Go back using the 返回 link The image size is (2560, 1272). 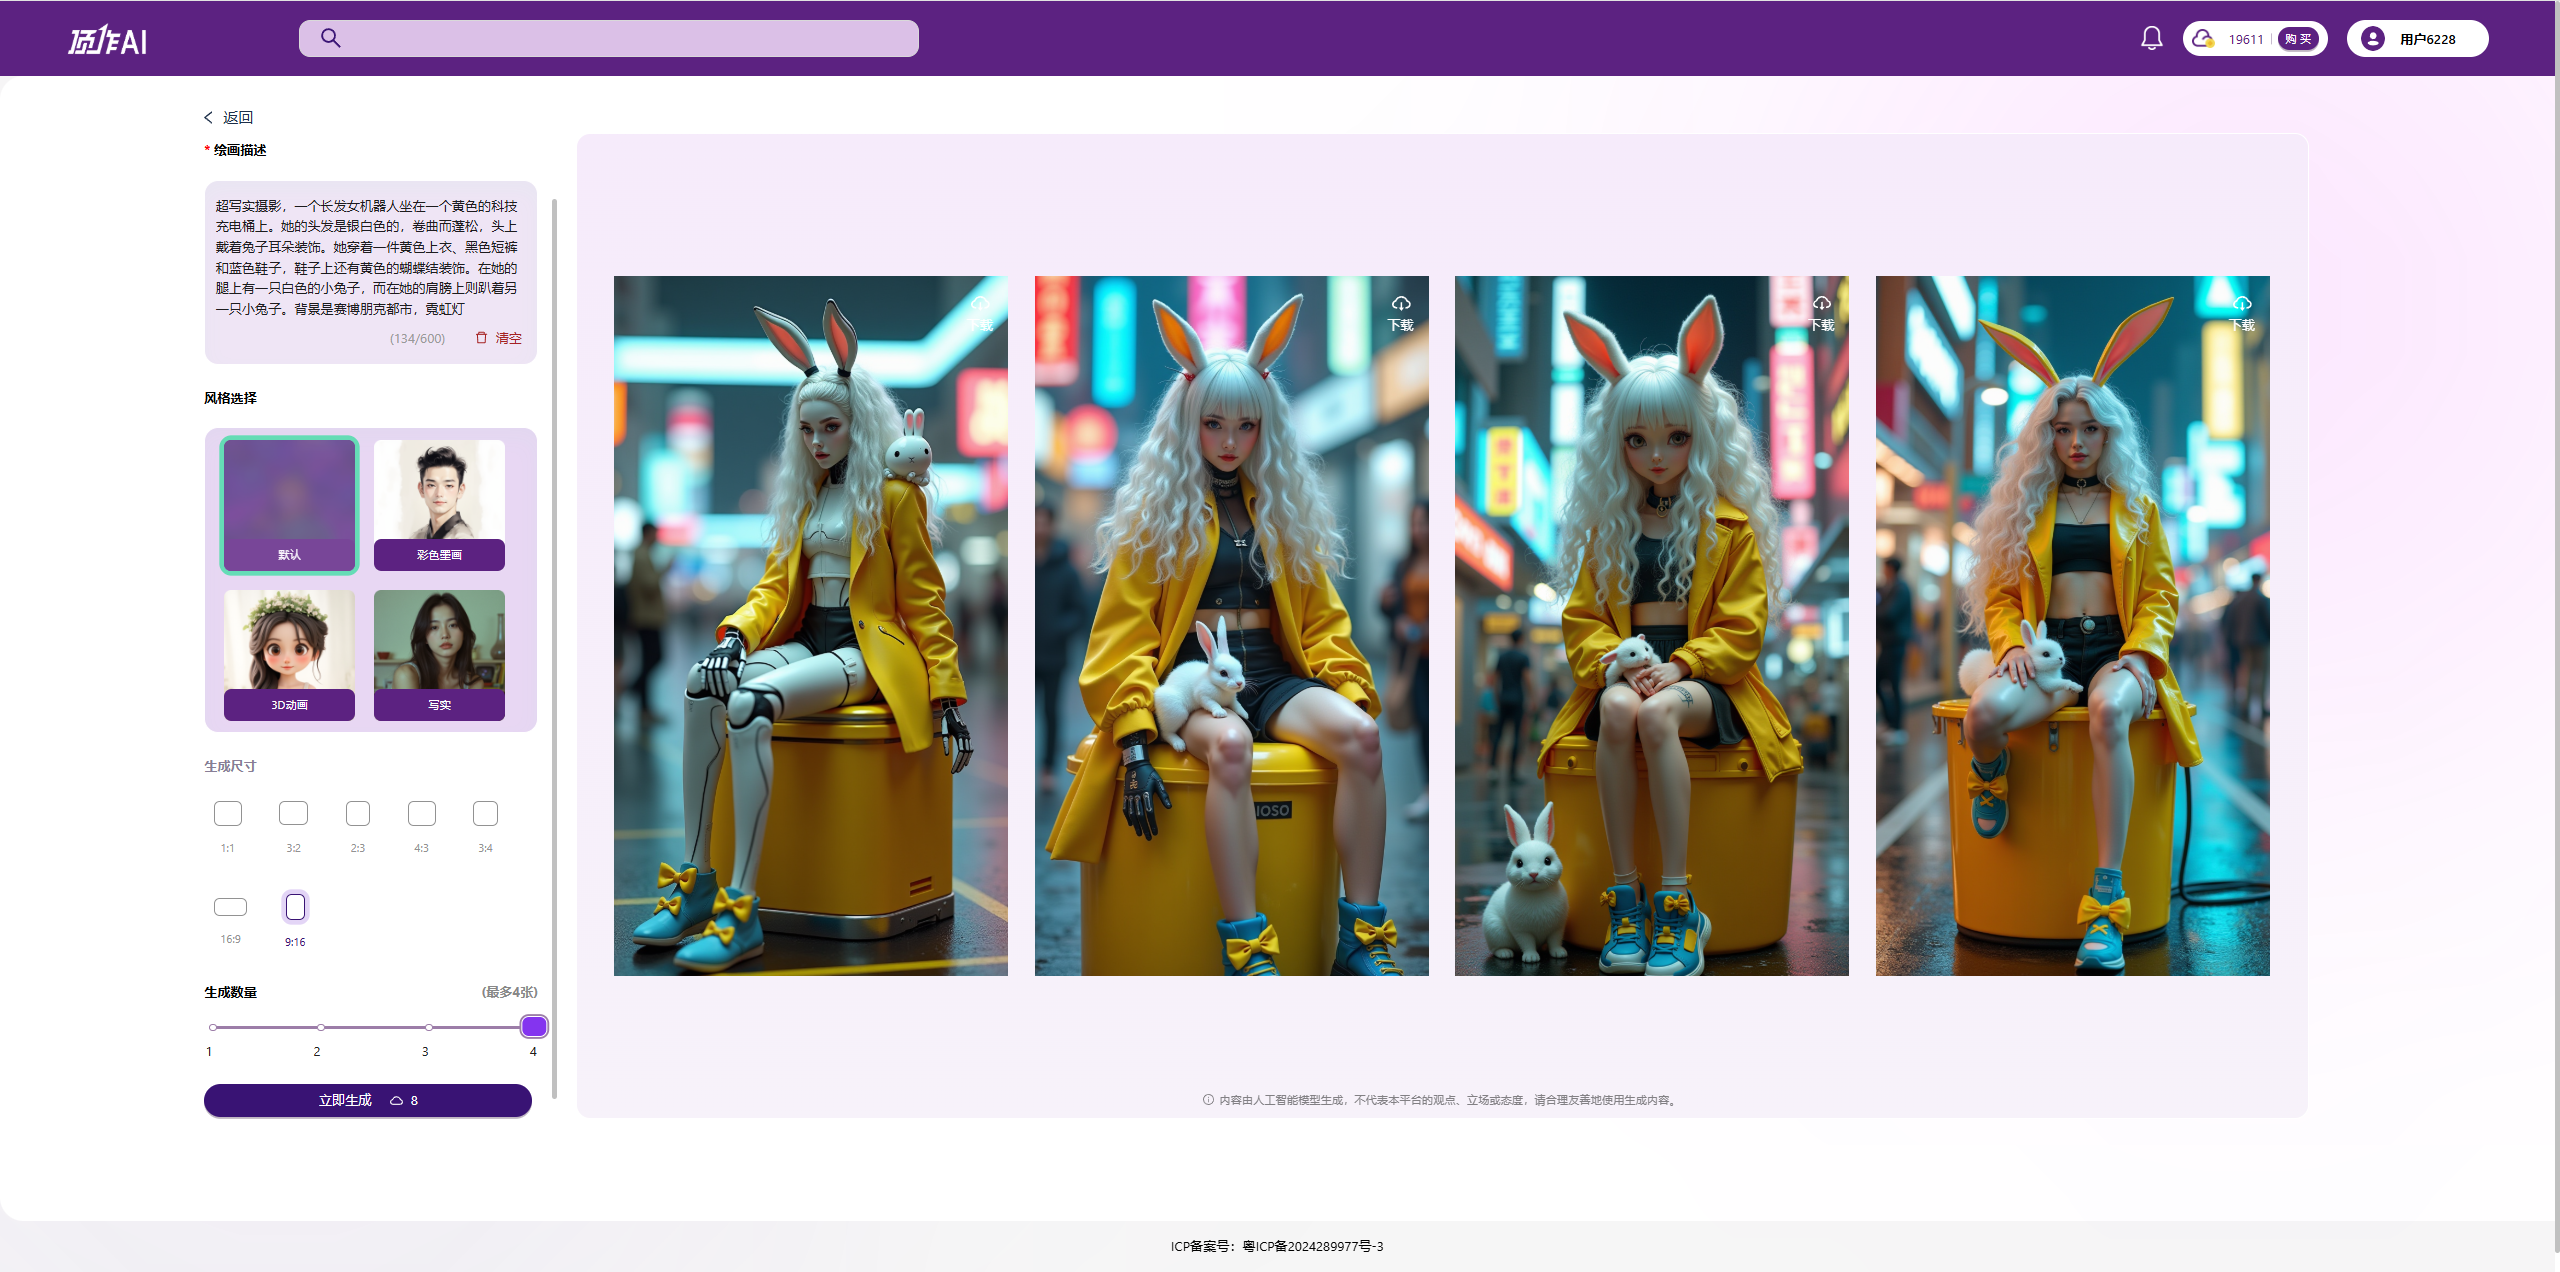[x=237, y=117]
